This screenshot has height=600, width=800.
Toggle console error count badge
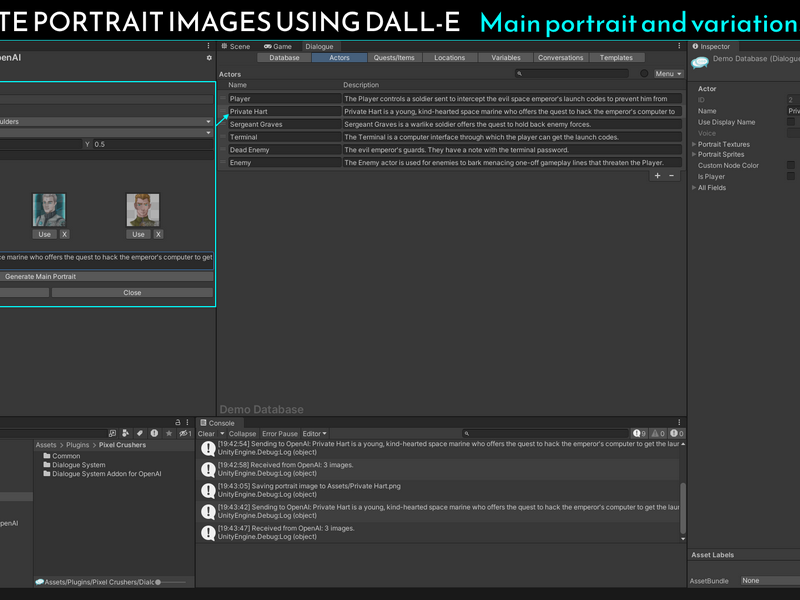click(677, 434)
